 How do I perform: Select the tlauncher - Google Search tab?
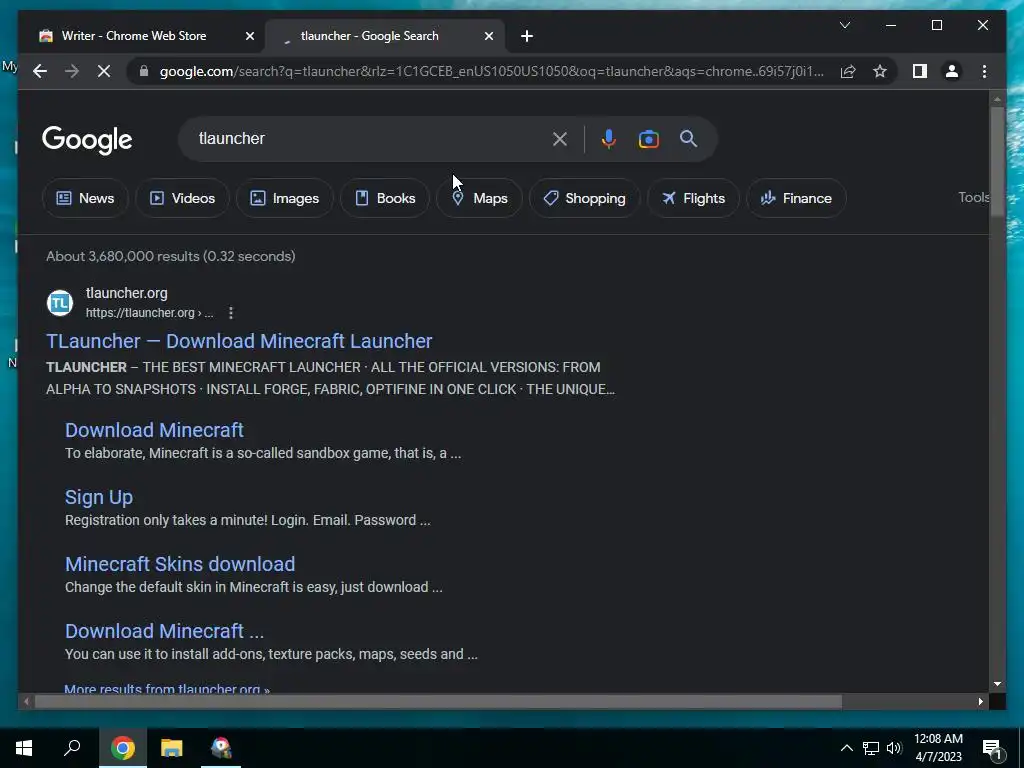click(384, 36)
